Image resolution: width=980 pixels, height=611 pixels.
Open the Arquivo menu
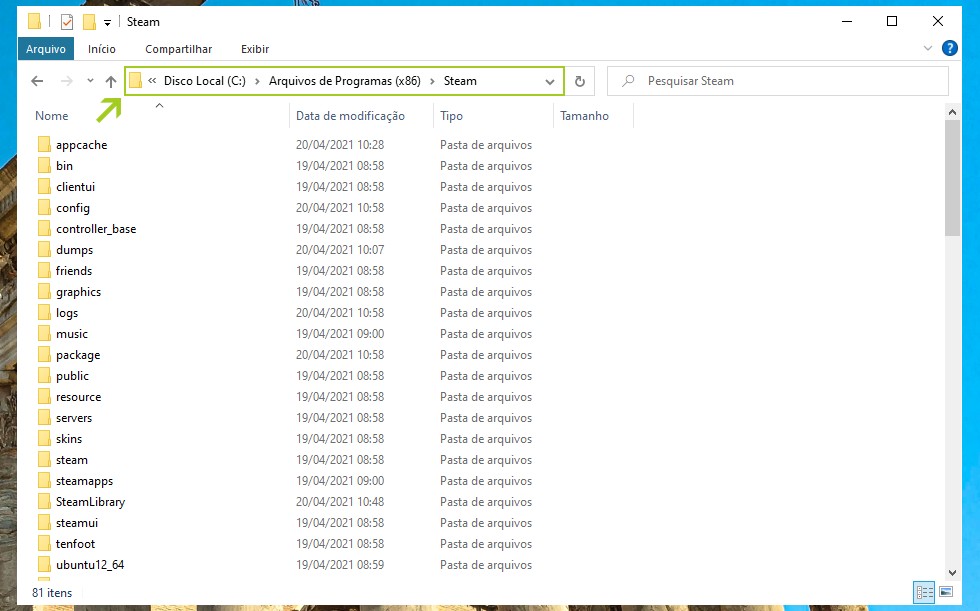45,48
